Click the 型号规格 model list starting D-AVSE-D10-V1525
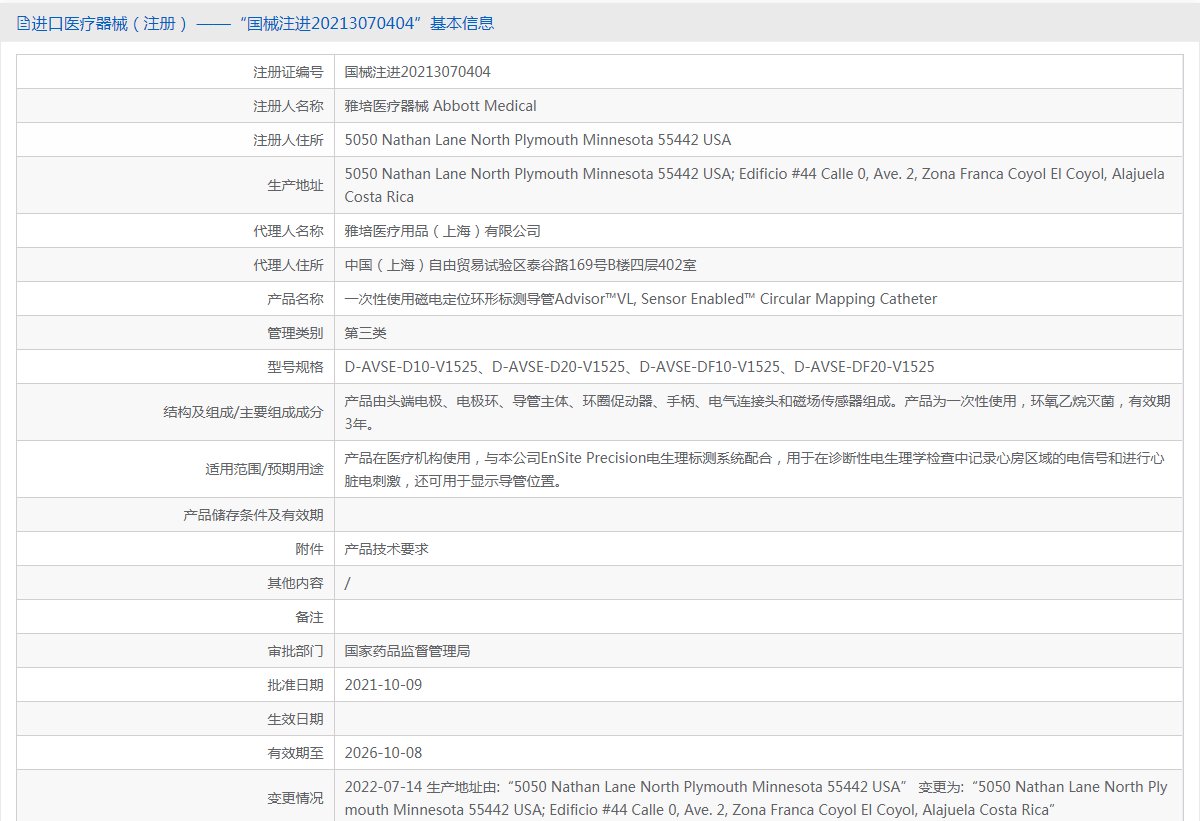 point(639,367)
